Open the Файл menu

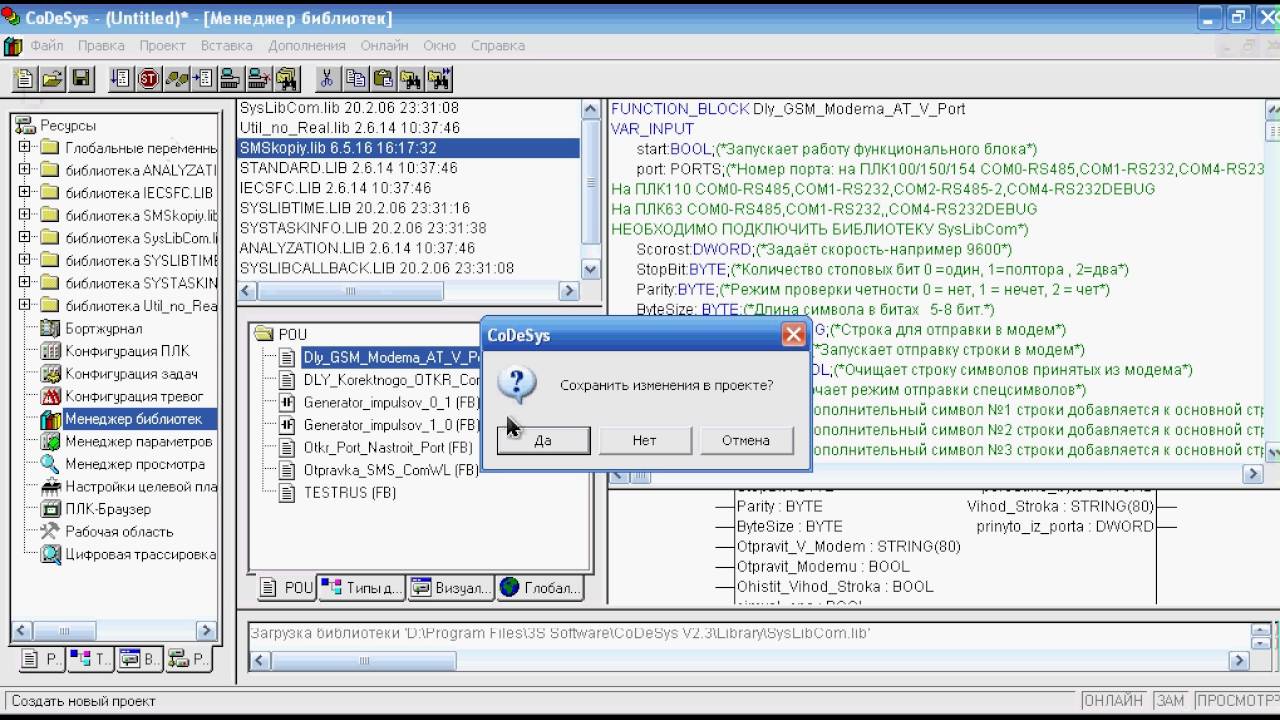click(47, 46)
